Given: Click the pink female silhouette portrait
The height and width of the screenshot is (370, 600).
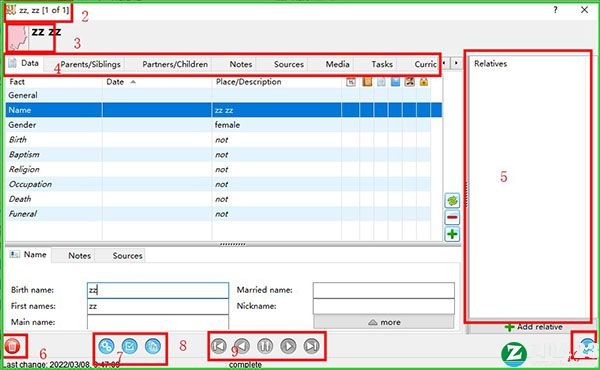Looking at the screenshot, I should click(x=18, y=37).
